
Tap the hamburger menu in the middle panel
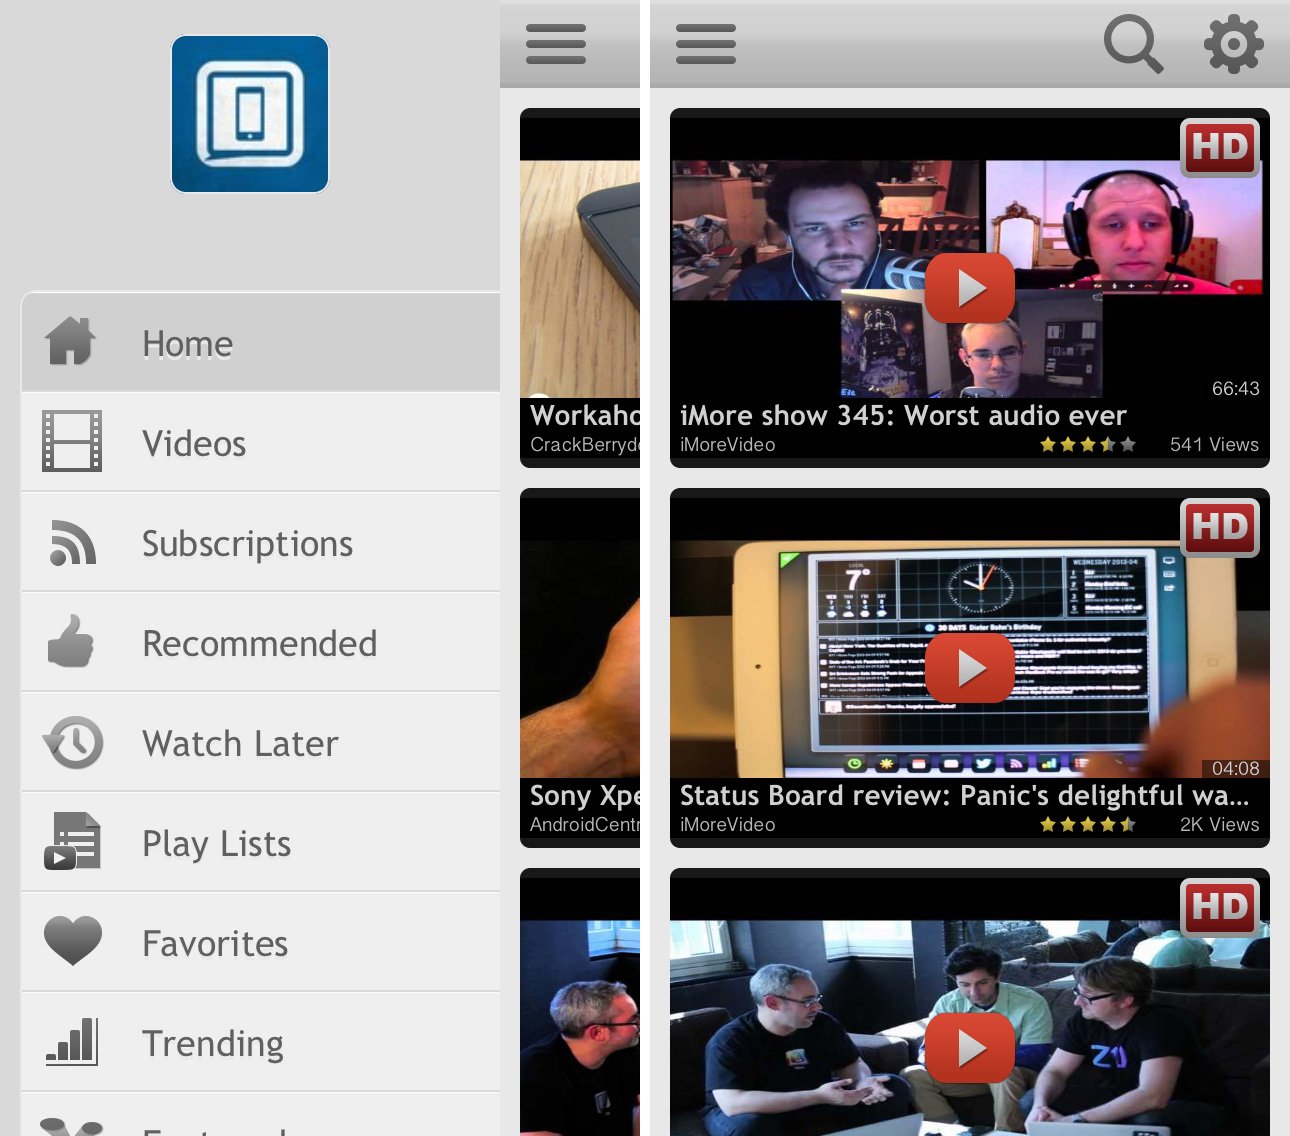[x=556, y=44]
